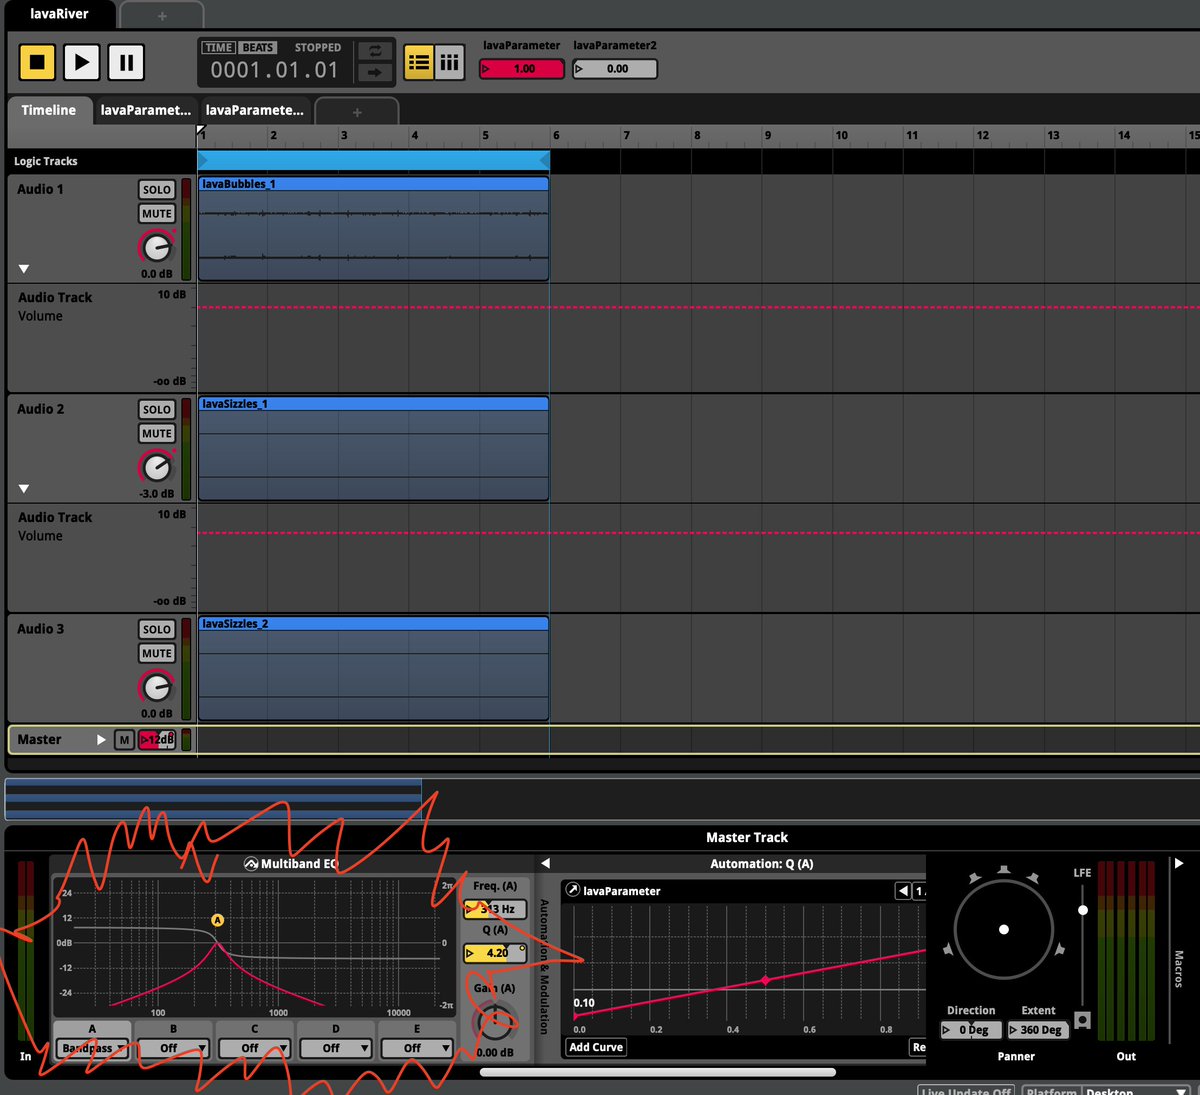Screen dimensions: 1200x1095
Task: Collapse Audio 1 automation disclosure triangle
Action: (24, 269)
